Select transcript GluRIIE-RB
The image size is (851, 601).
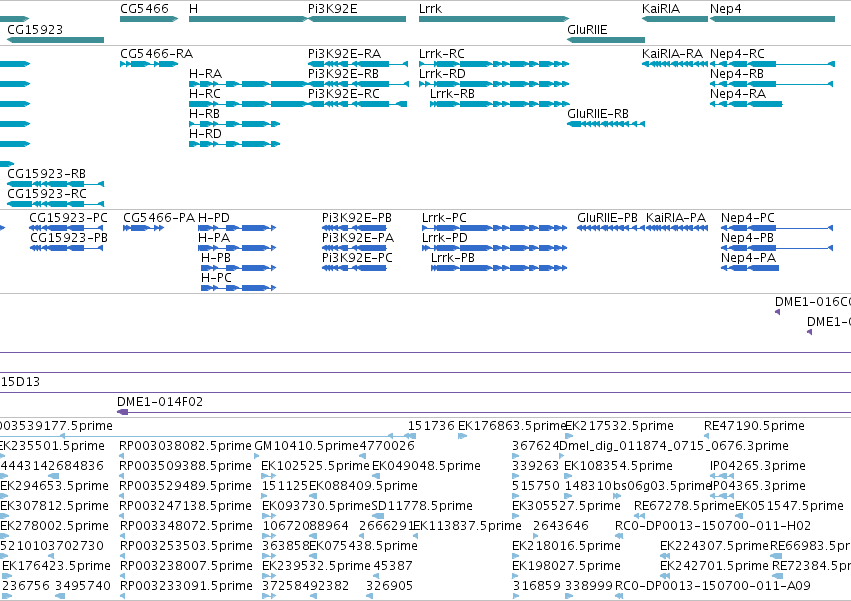pos(606,124)
